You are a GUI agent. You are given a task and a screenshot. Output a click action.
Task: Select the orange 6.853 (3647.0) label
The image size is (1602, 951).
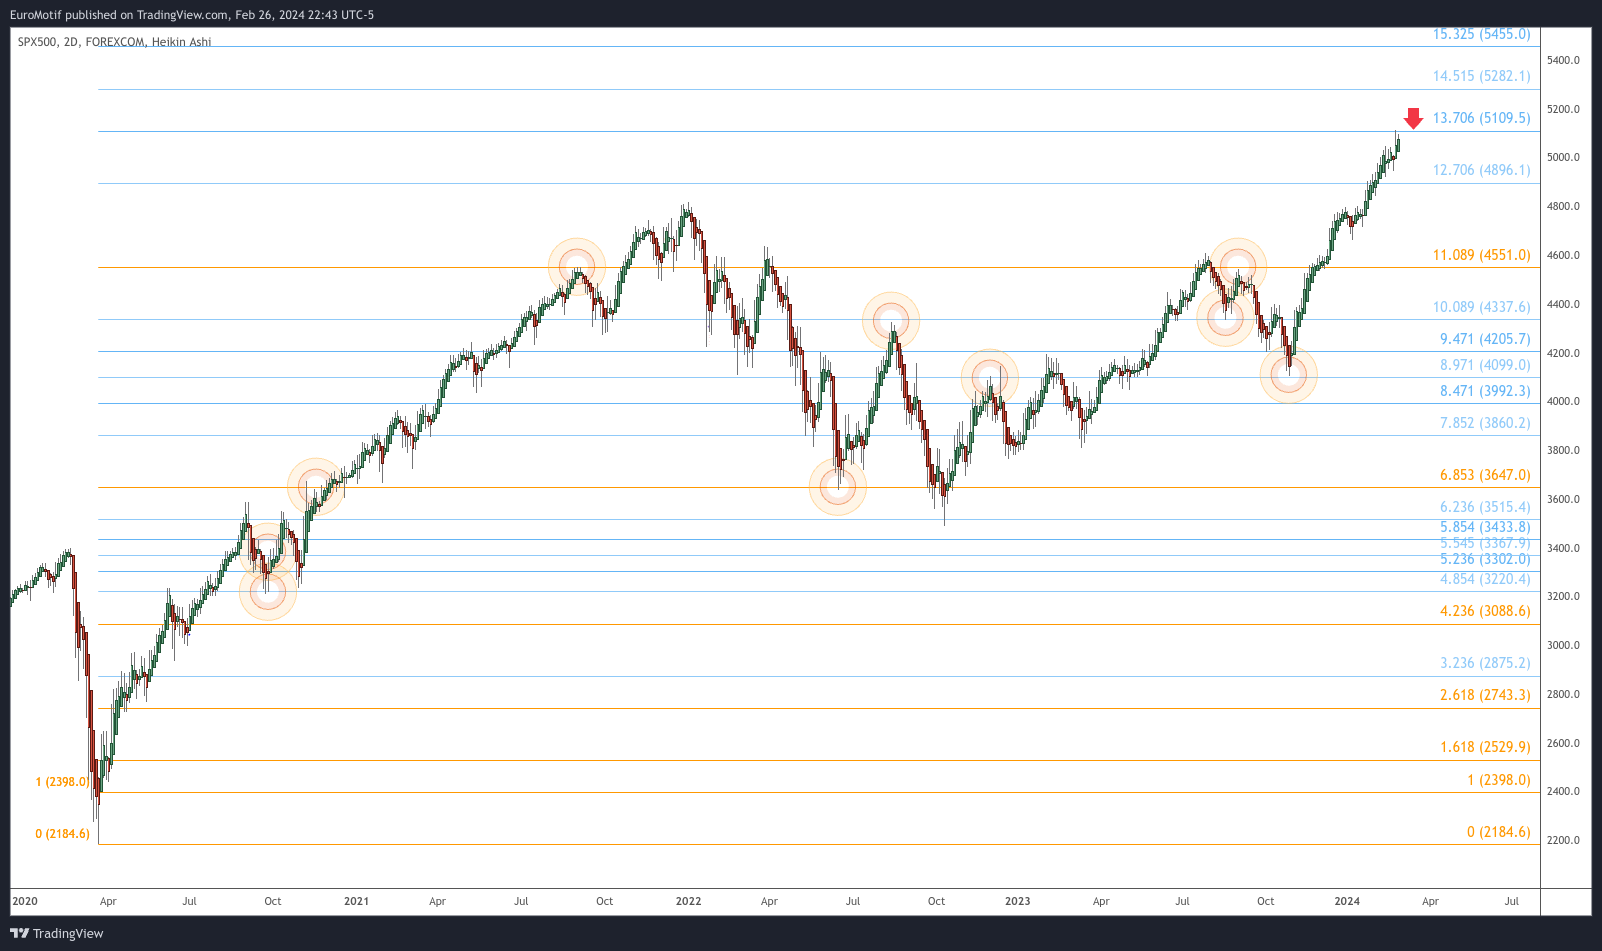pos(1485,475)
